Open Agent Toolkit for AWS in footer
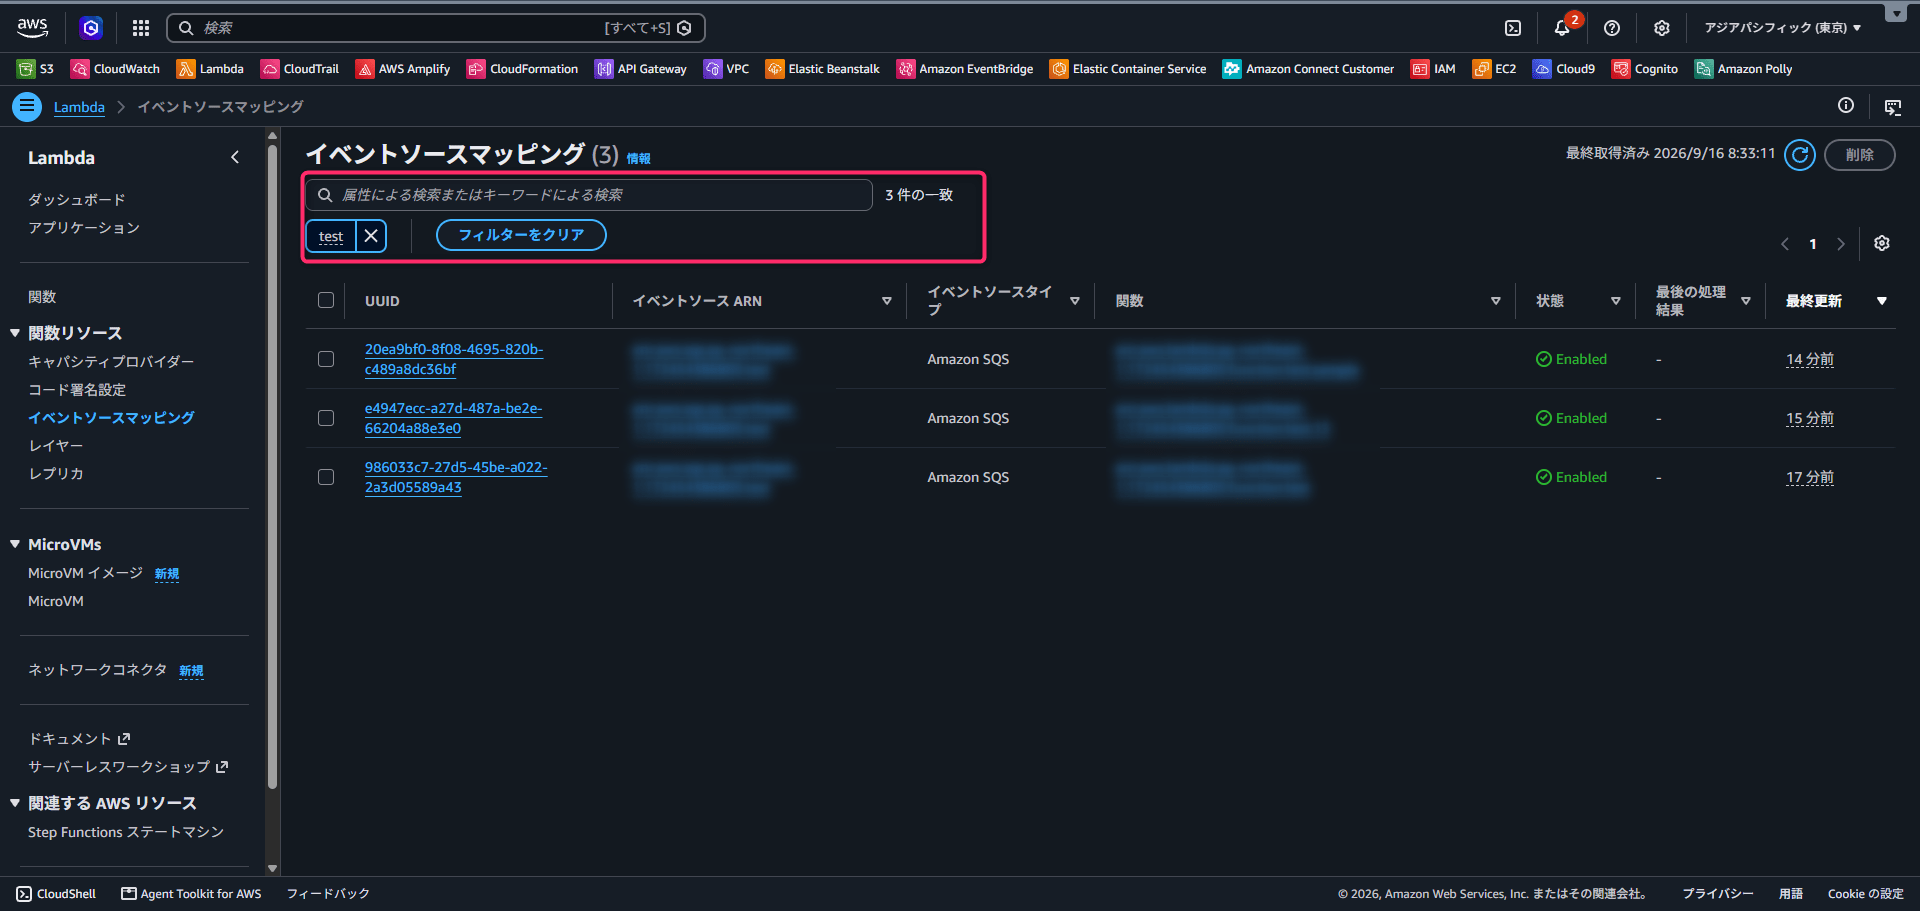Screen dimensions: 1920x911 point(191,894)
